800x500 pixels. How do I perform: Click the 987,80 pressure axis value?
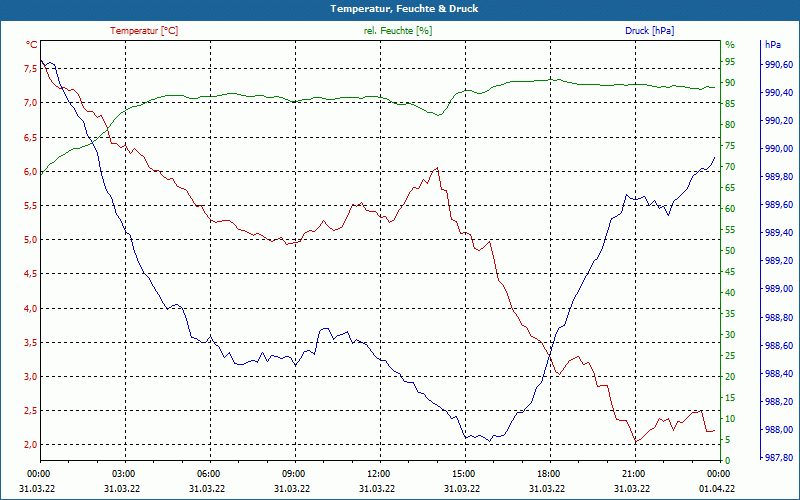click(x=779, y=458)
